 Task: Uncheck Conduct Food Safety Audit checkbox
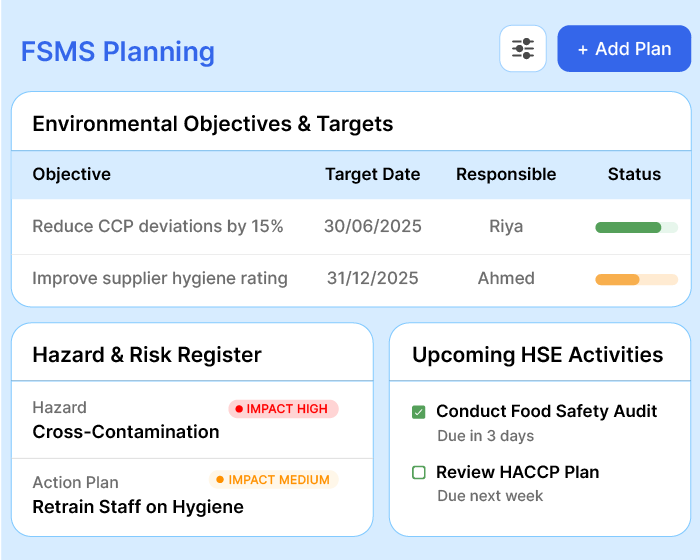coord(419,412)
